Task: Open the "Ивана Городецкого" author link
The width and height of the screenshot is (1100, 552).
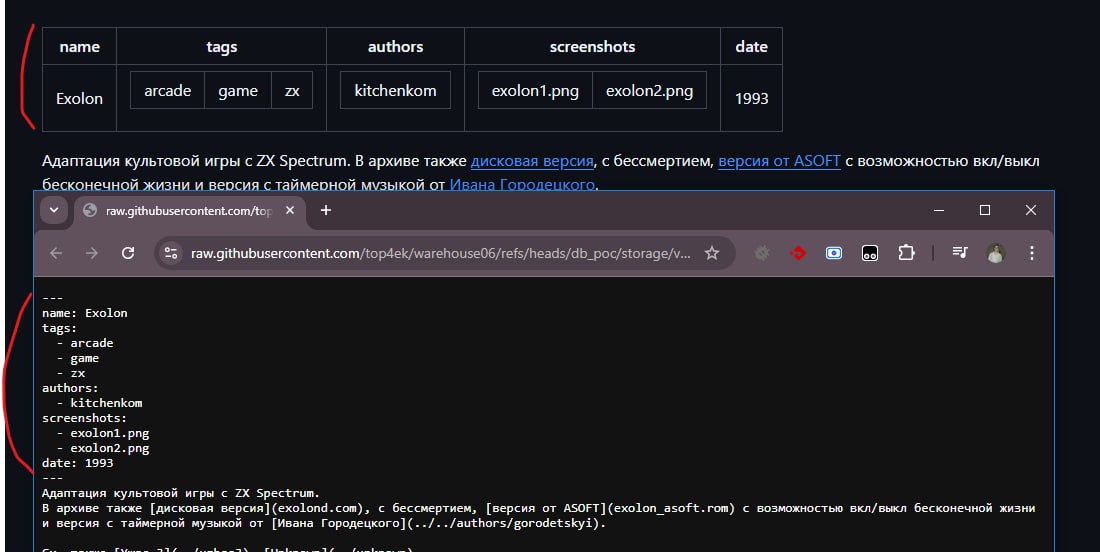Action: pos(522,184)
